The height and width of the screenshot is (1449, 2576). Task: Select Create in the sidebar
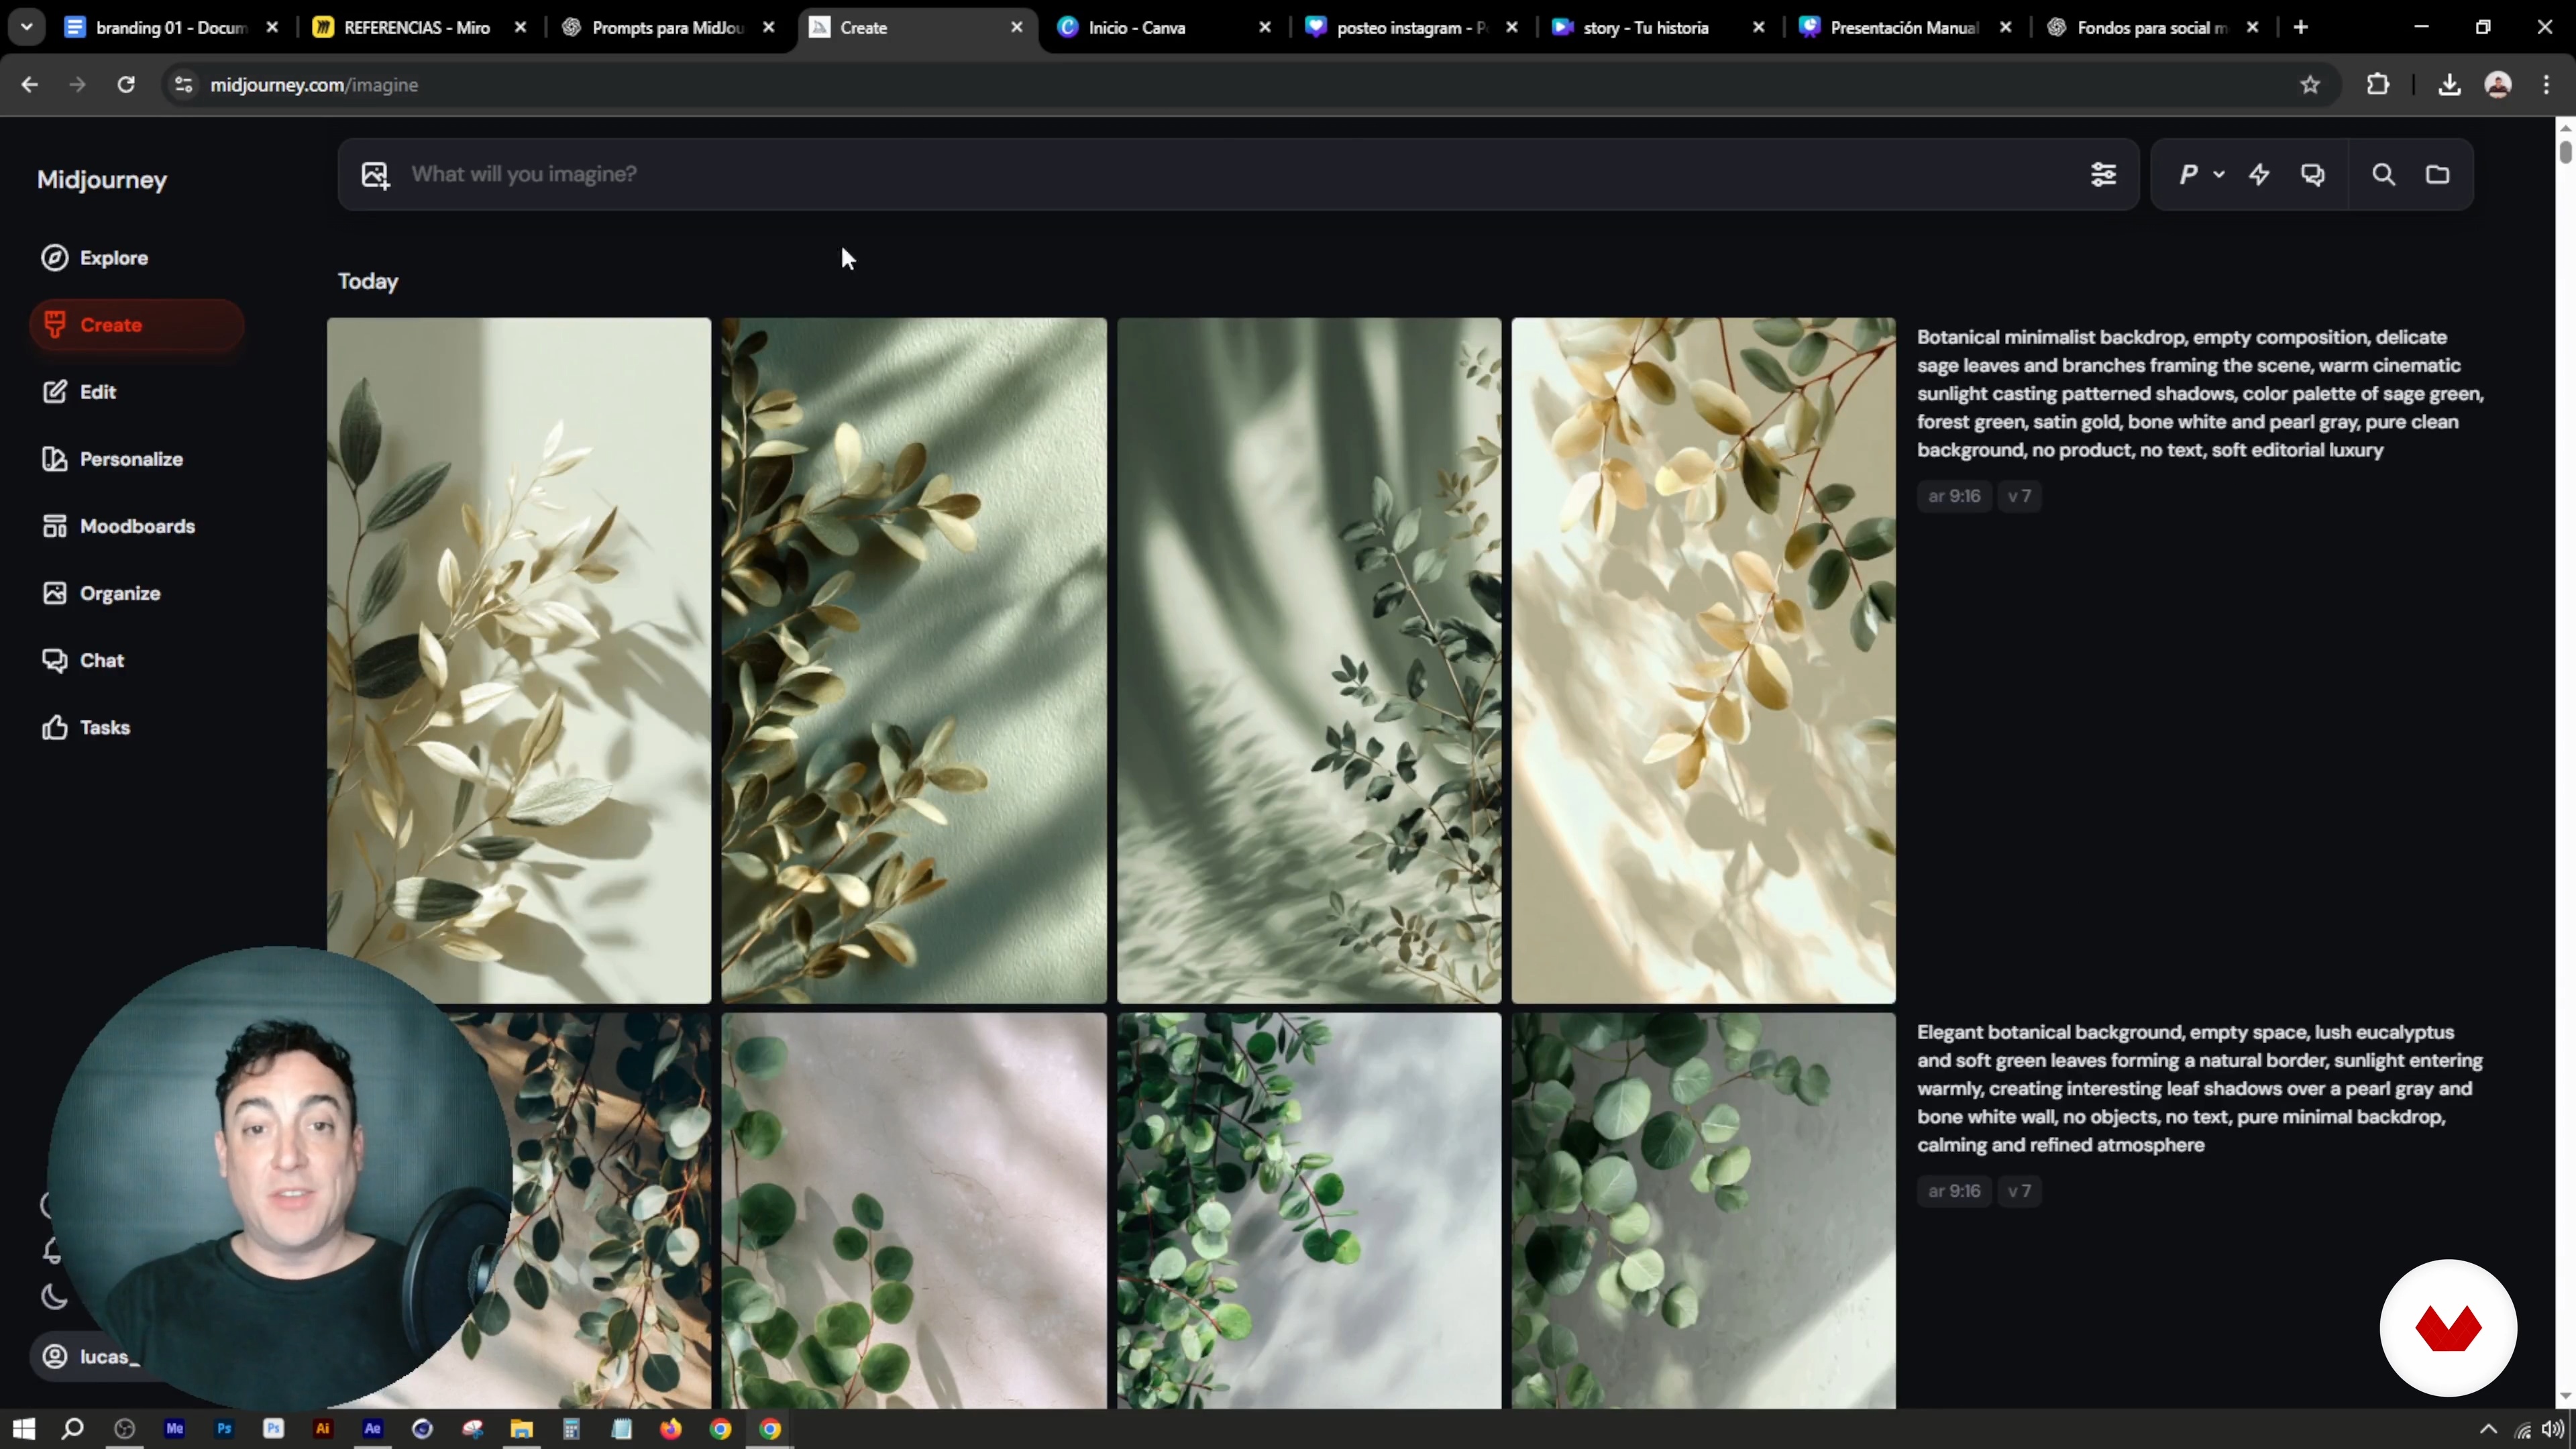[137, 325]
